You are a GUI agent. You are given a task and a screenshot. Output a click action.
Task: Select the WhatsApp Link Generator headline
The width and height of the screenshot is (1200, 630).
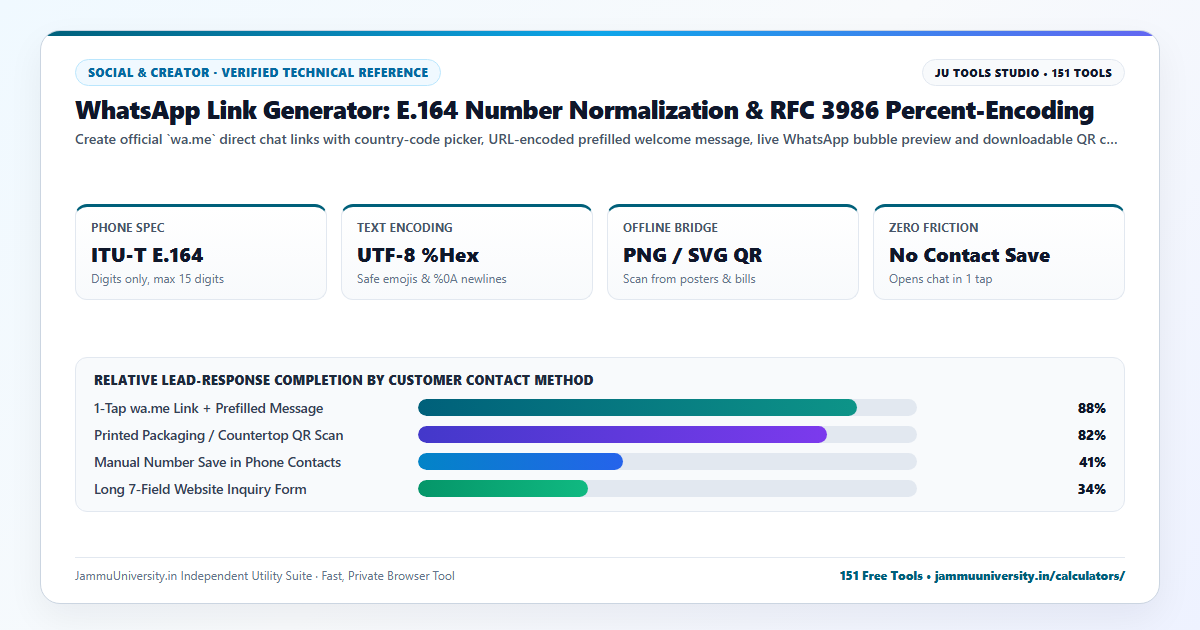(585, 110)
